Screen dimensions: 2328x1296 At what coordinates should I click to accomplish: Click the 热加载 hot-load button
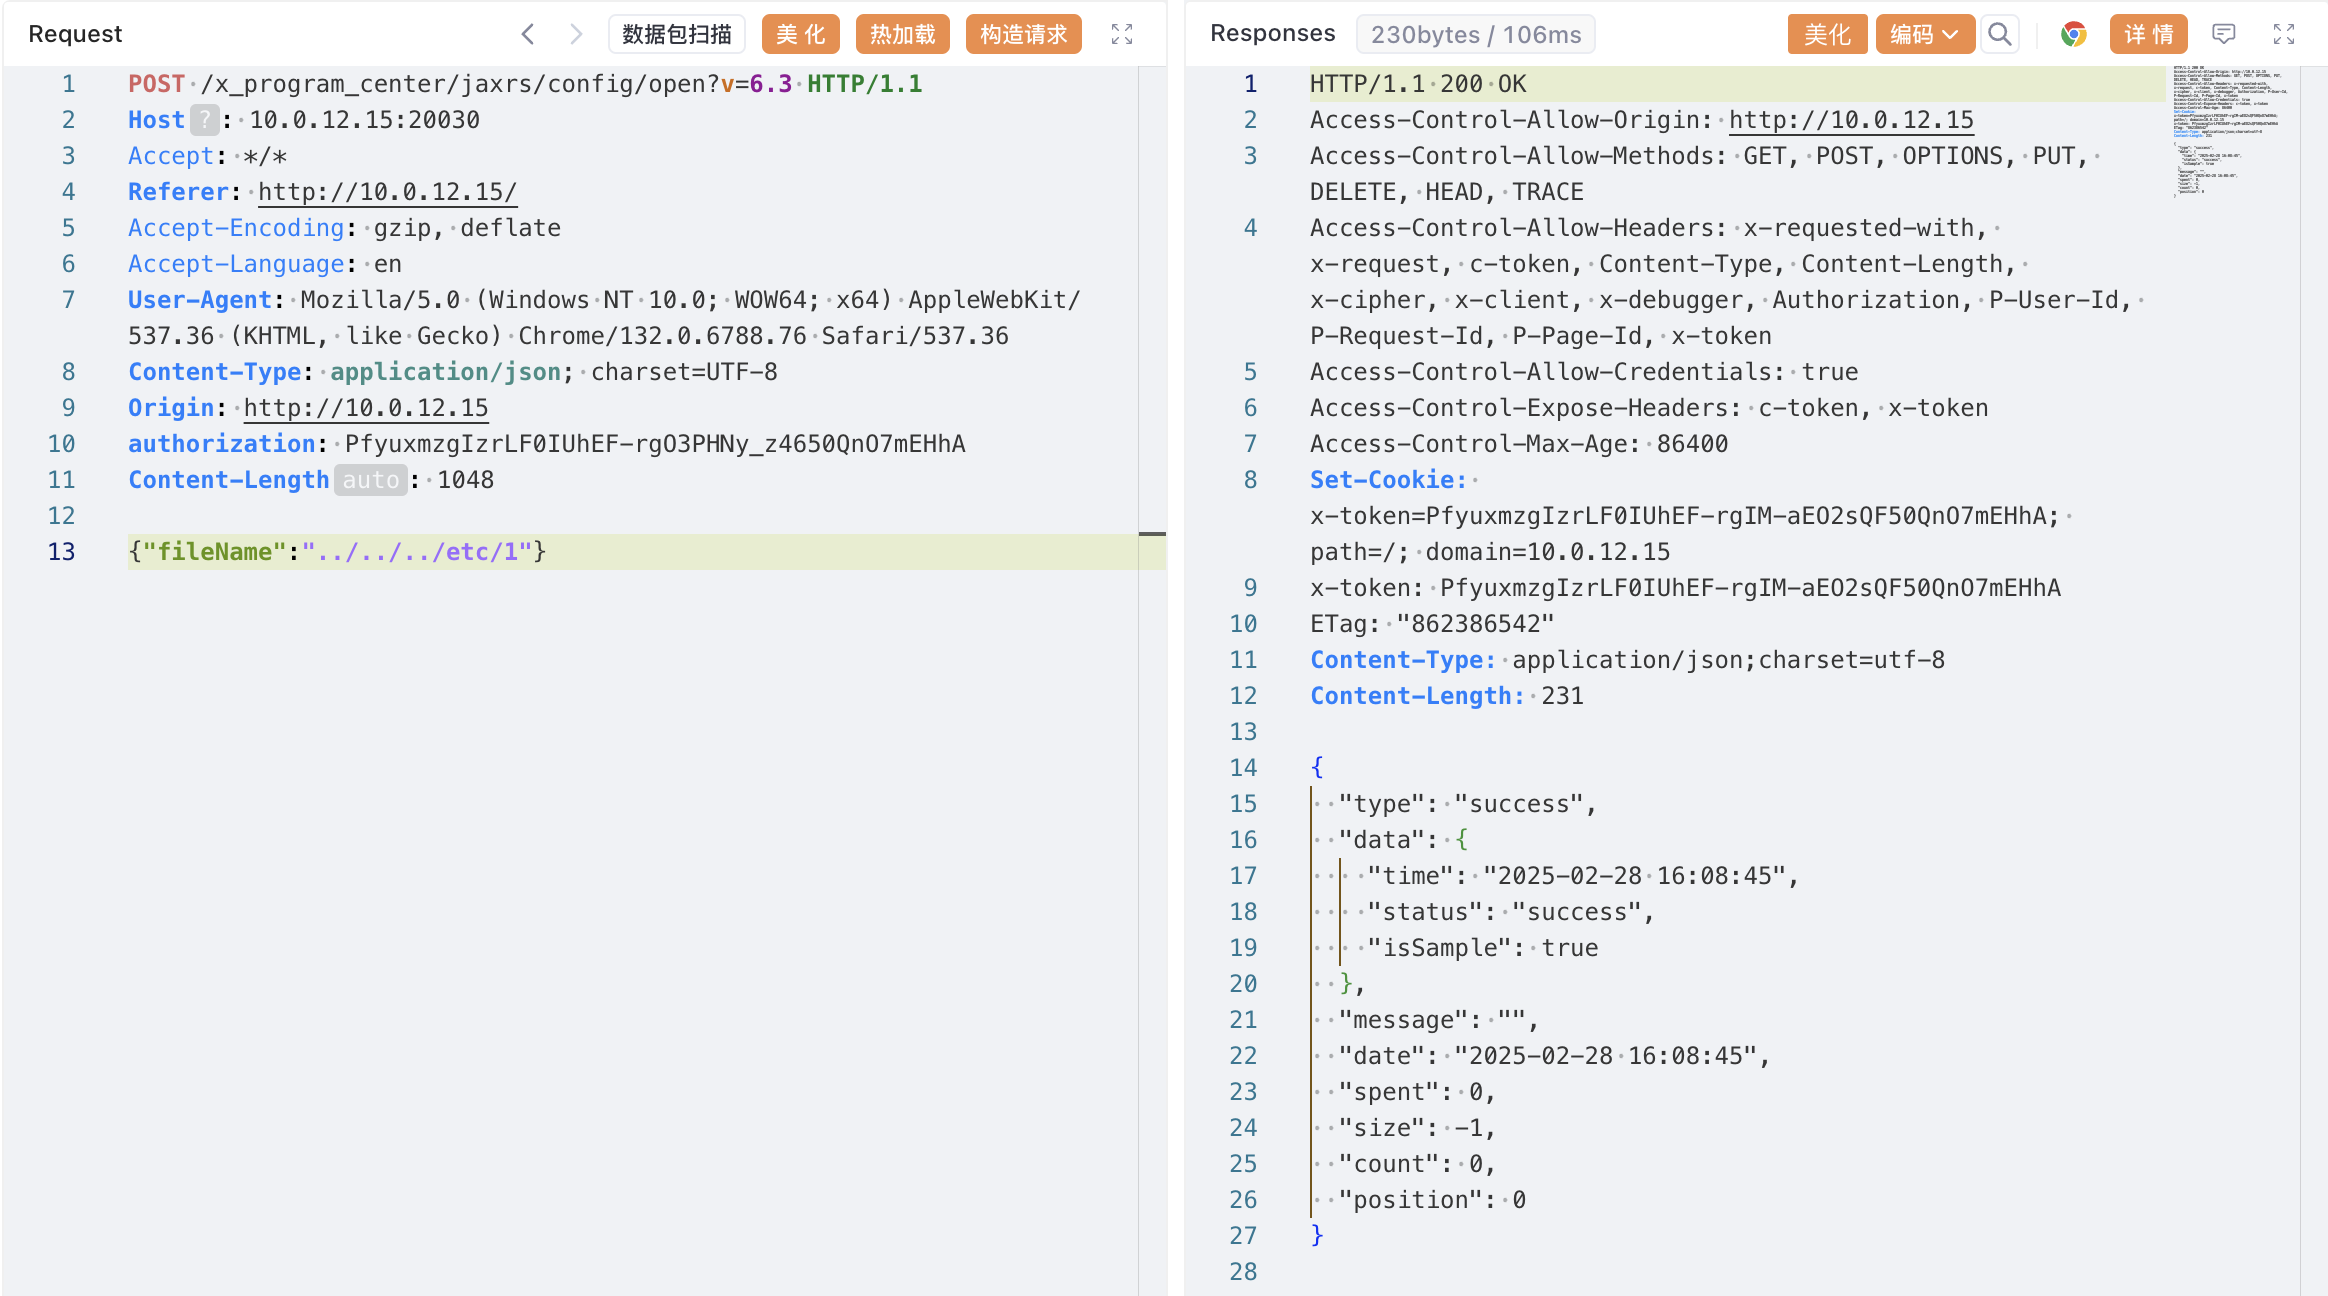[x=902, y=34]
